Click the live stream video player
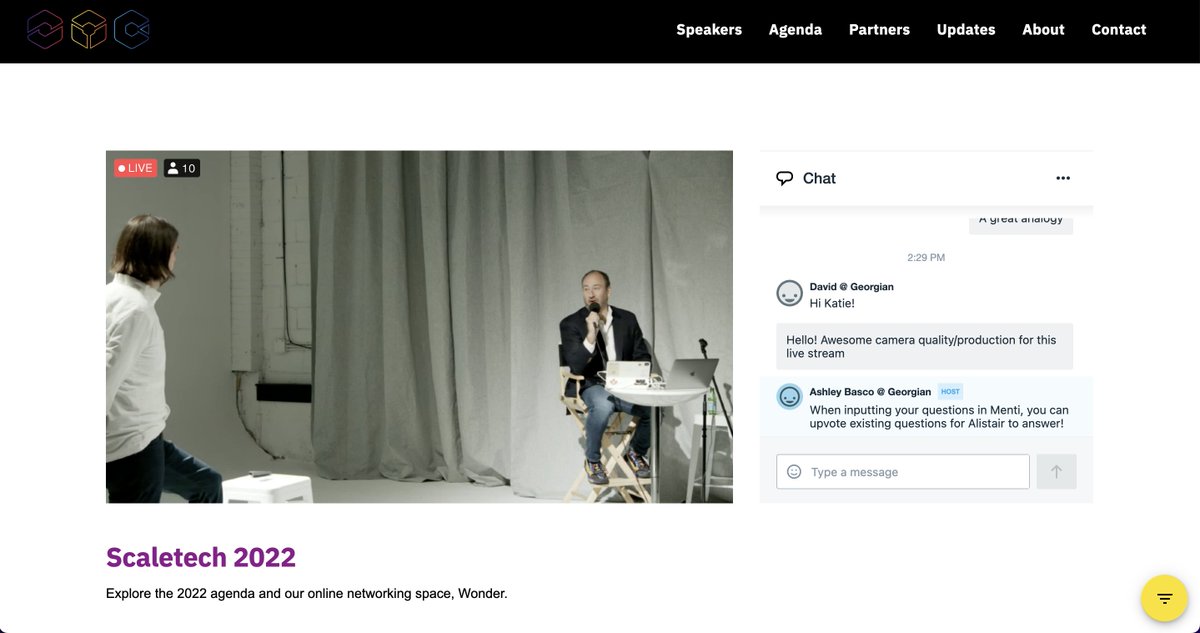Screen dimensions: 1200x633 click(x=419, y=327)
